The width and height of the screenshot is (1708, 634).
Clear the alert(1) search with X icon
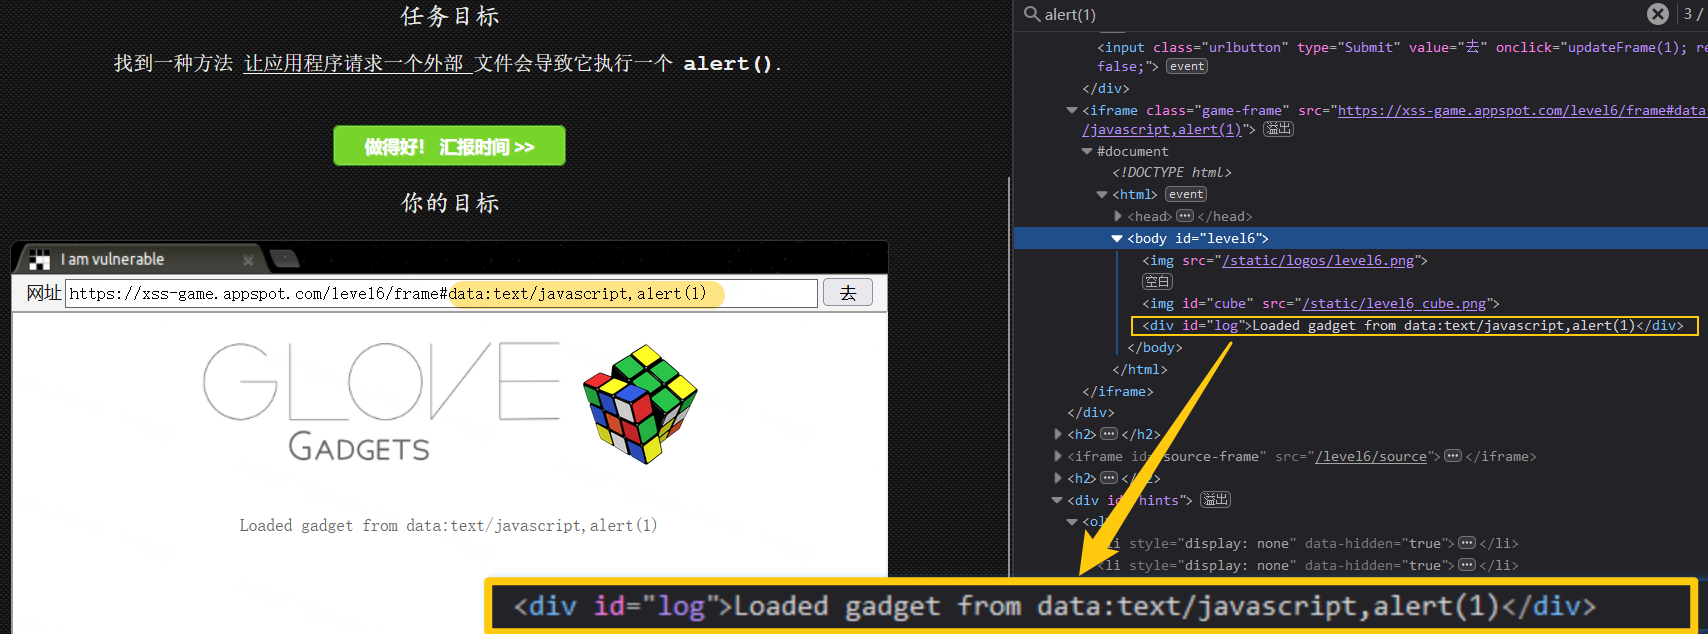(x=1658, y=14)
